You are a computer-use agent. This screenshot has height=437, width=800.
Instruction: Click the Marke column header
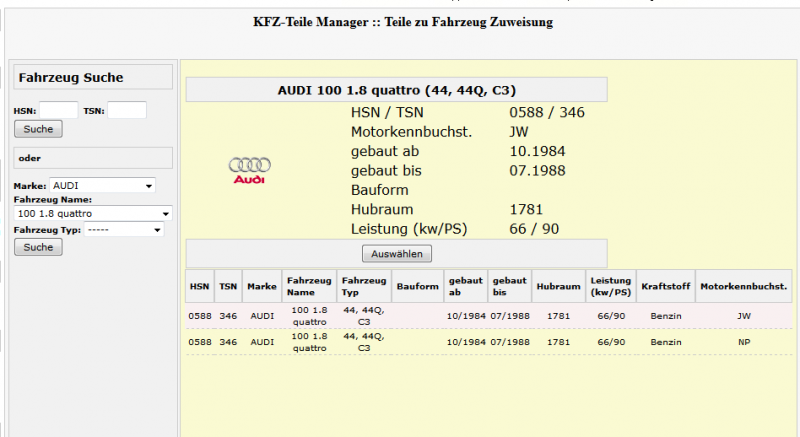pyautogui.click(x=262, y=286)
